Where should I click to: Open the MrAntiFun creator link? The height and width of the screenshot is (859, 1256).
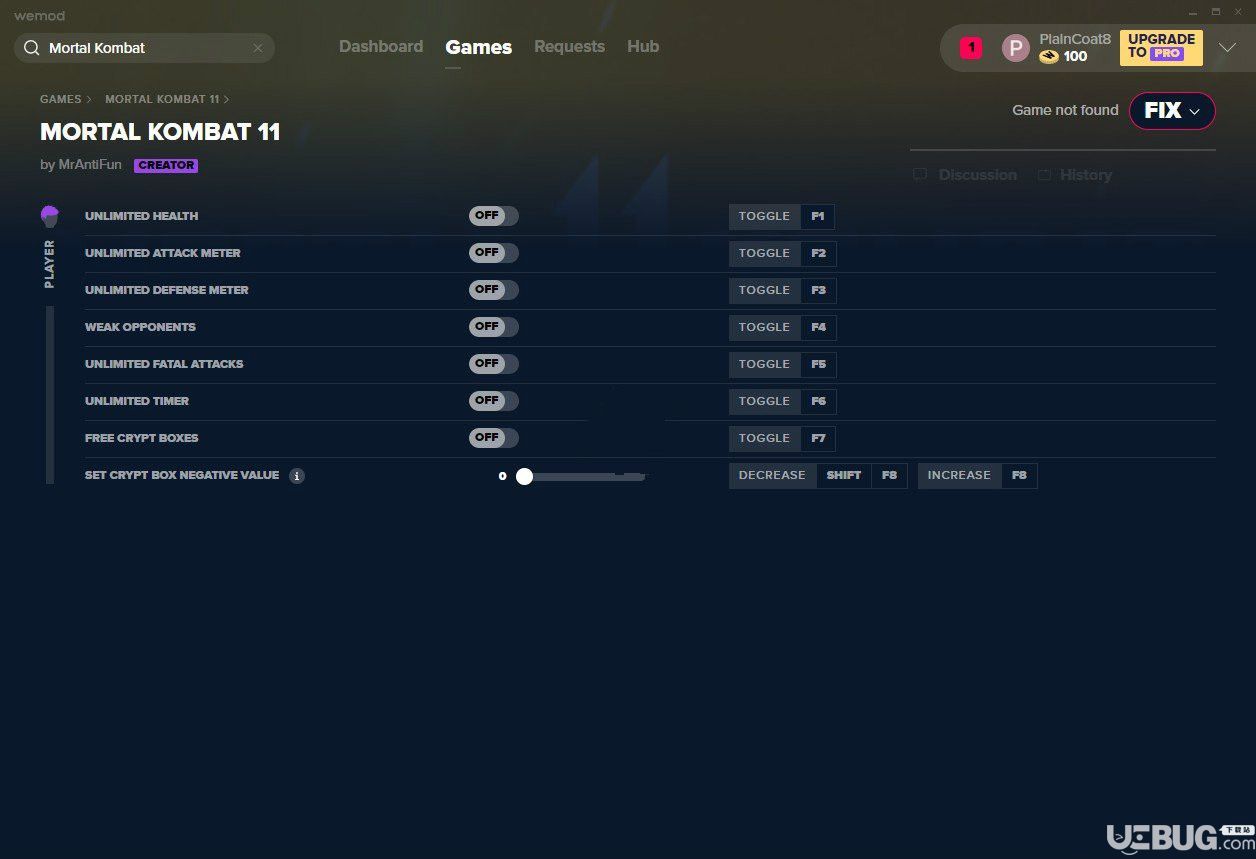pos(90,165)
